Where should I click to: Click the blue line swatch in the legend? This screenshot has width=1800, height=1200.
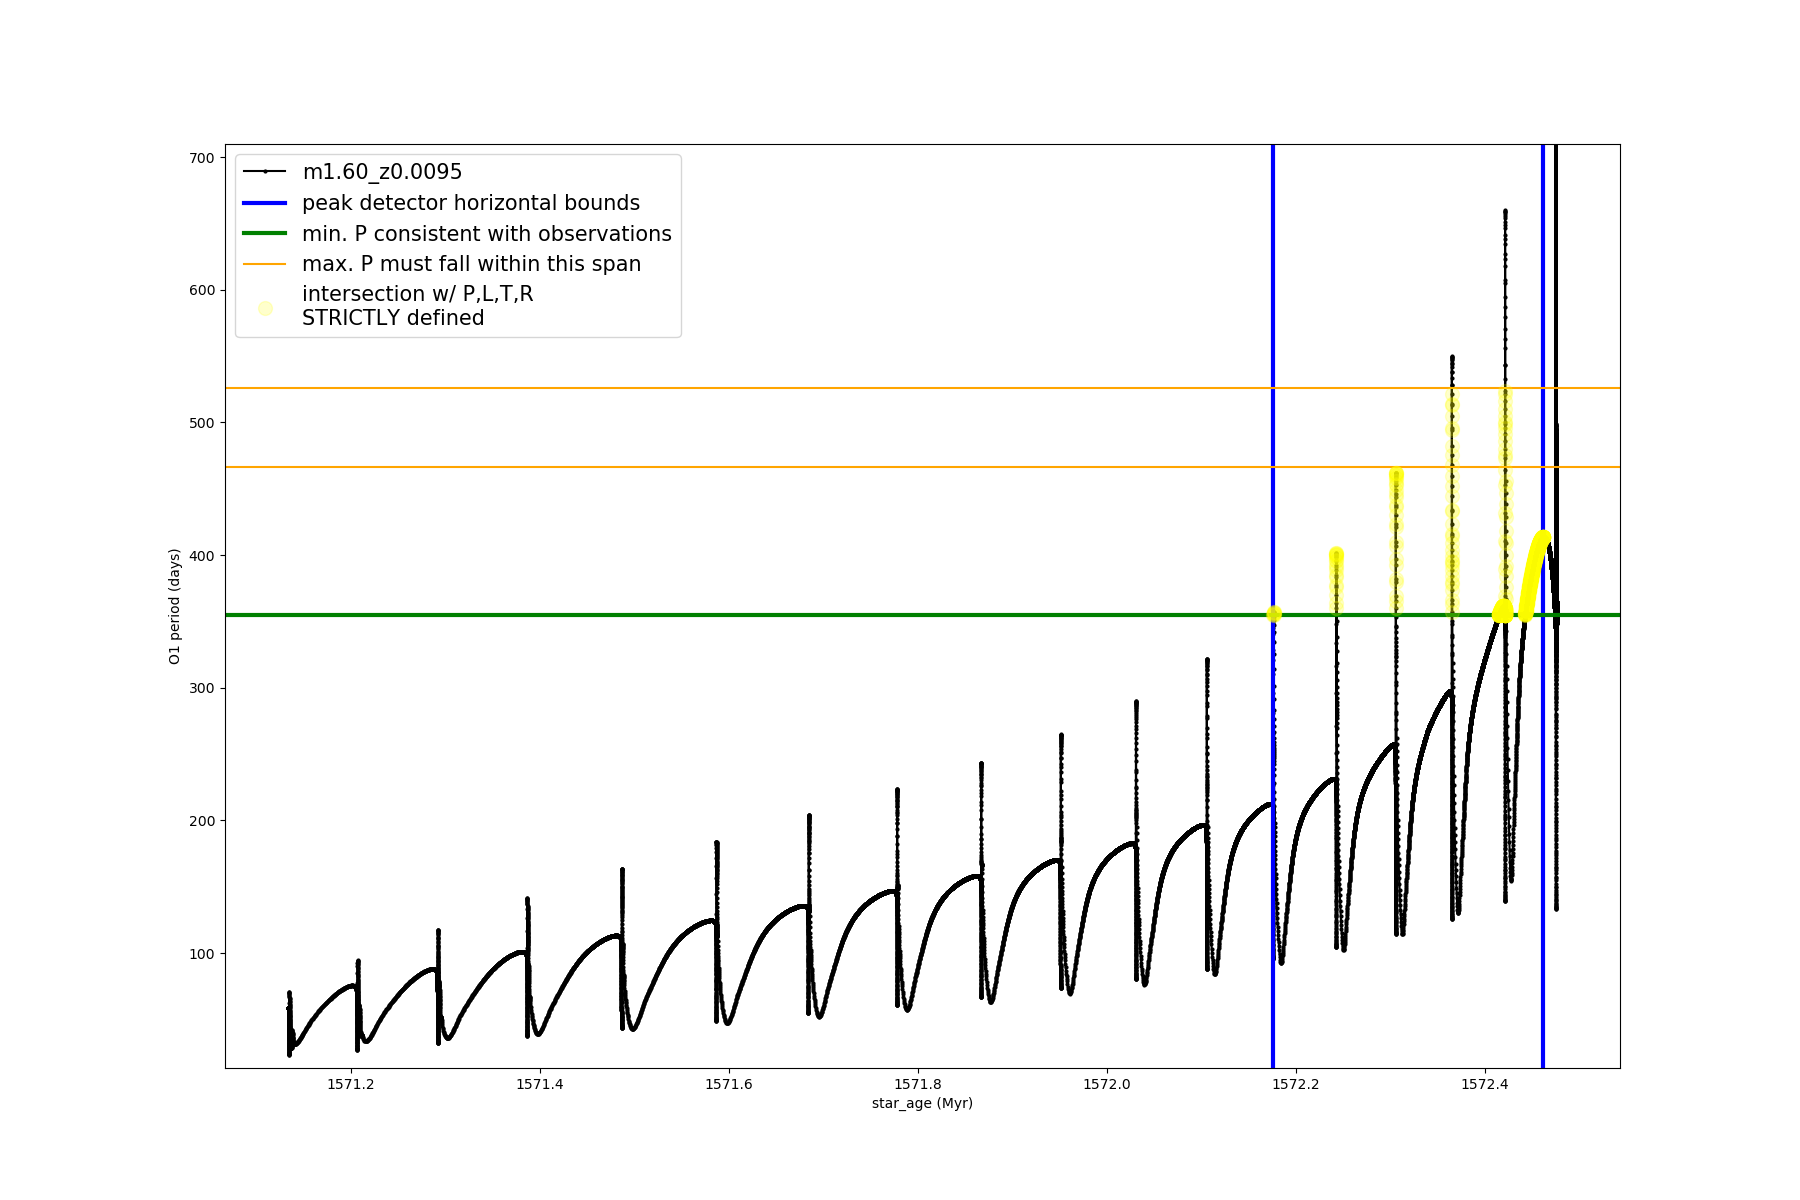(265, 203)
